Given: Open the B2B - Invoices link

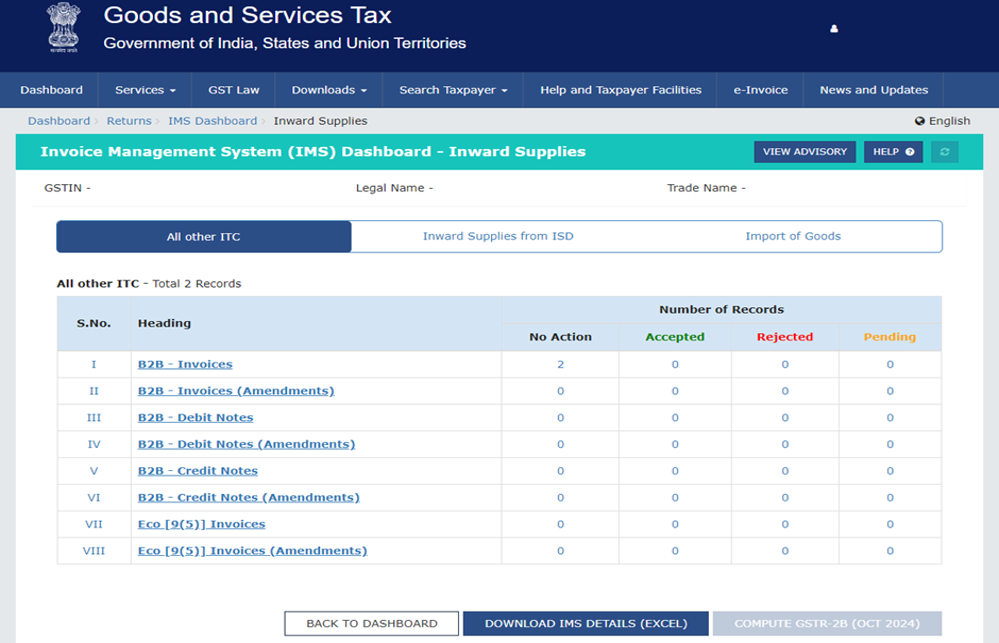Looking at the screenshot, I should pyautogui.click(x=185, y=365).
